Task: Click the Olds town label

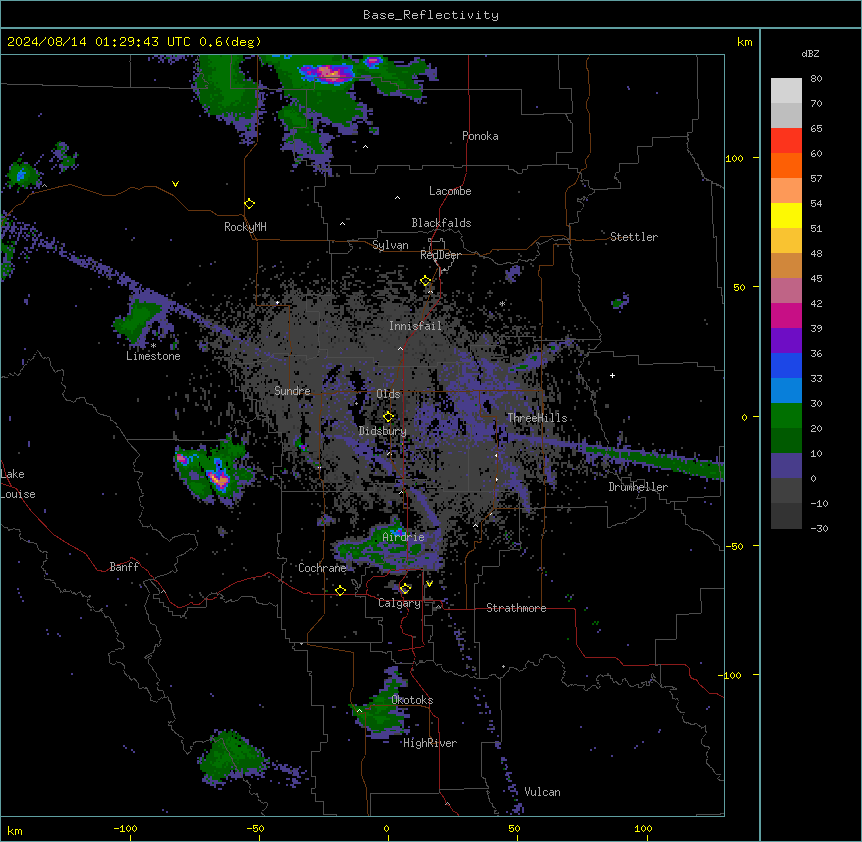Action: click(x=388, y=394)
